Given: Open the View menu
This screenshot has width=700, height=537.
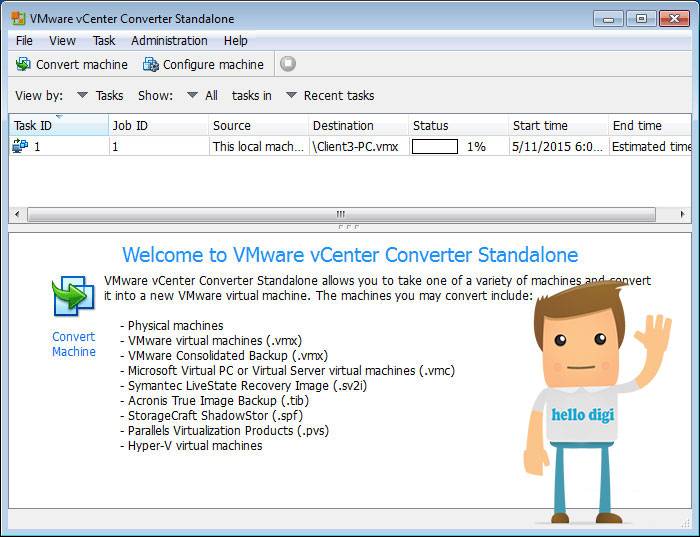Looking at the screenshot, I should (62, 41).
